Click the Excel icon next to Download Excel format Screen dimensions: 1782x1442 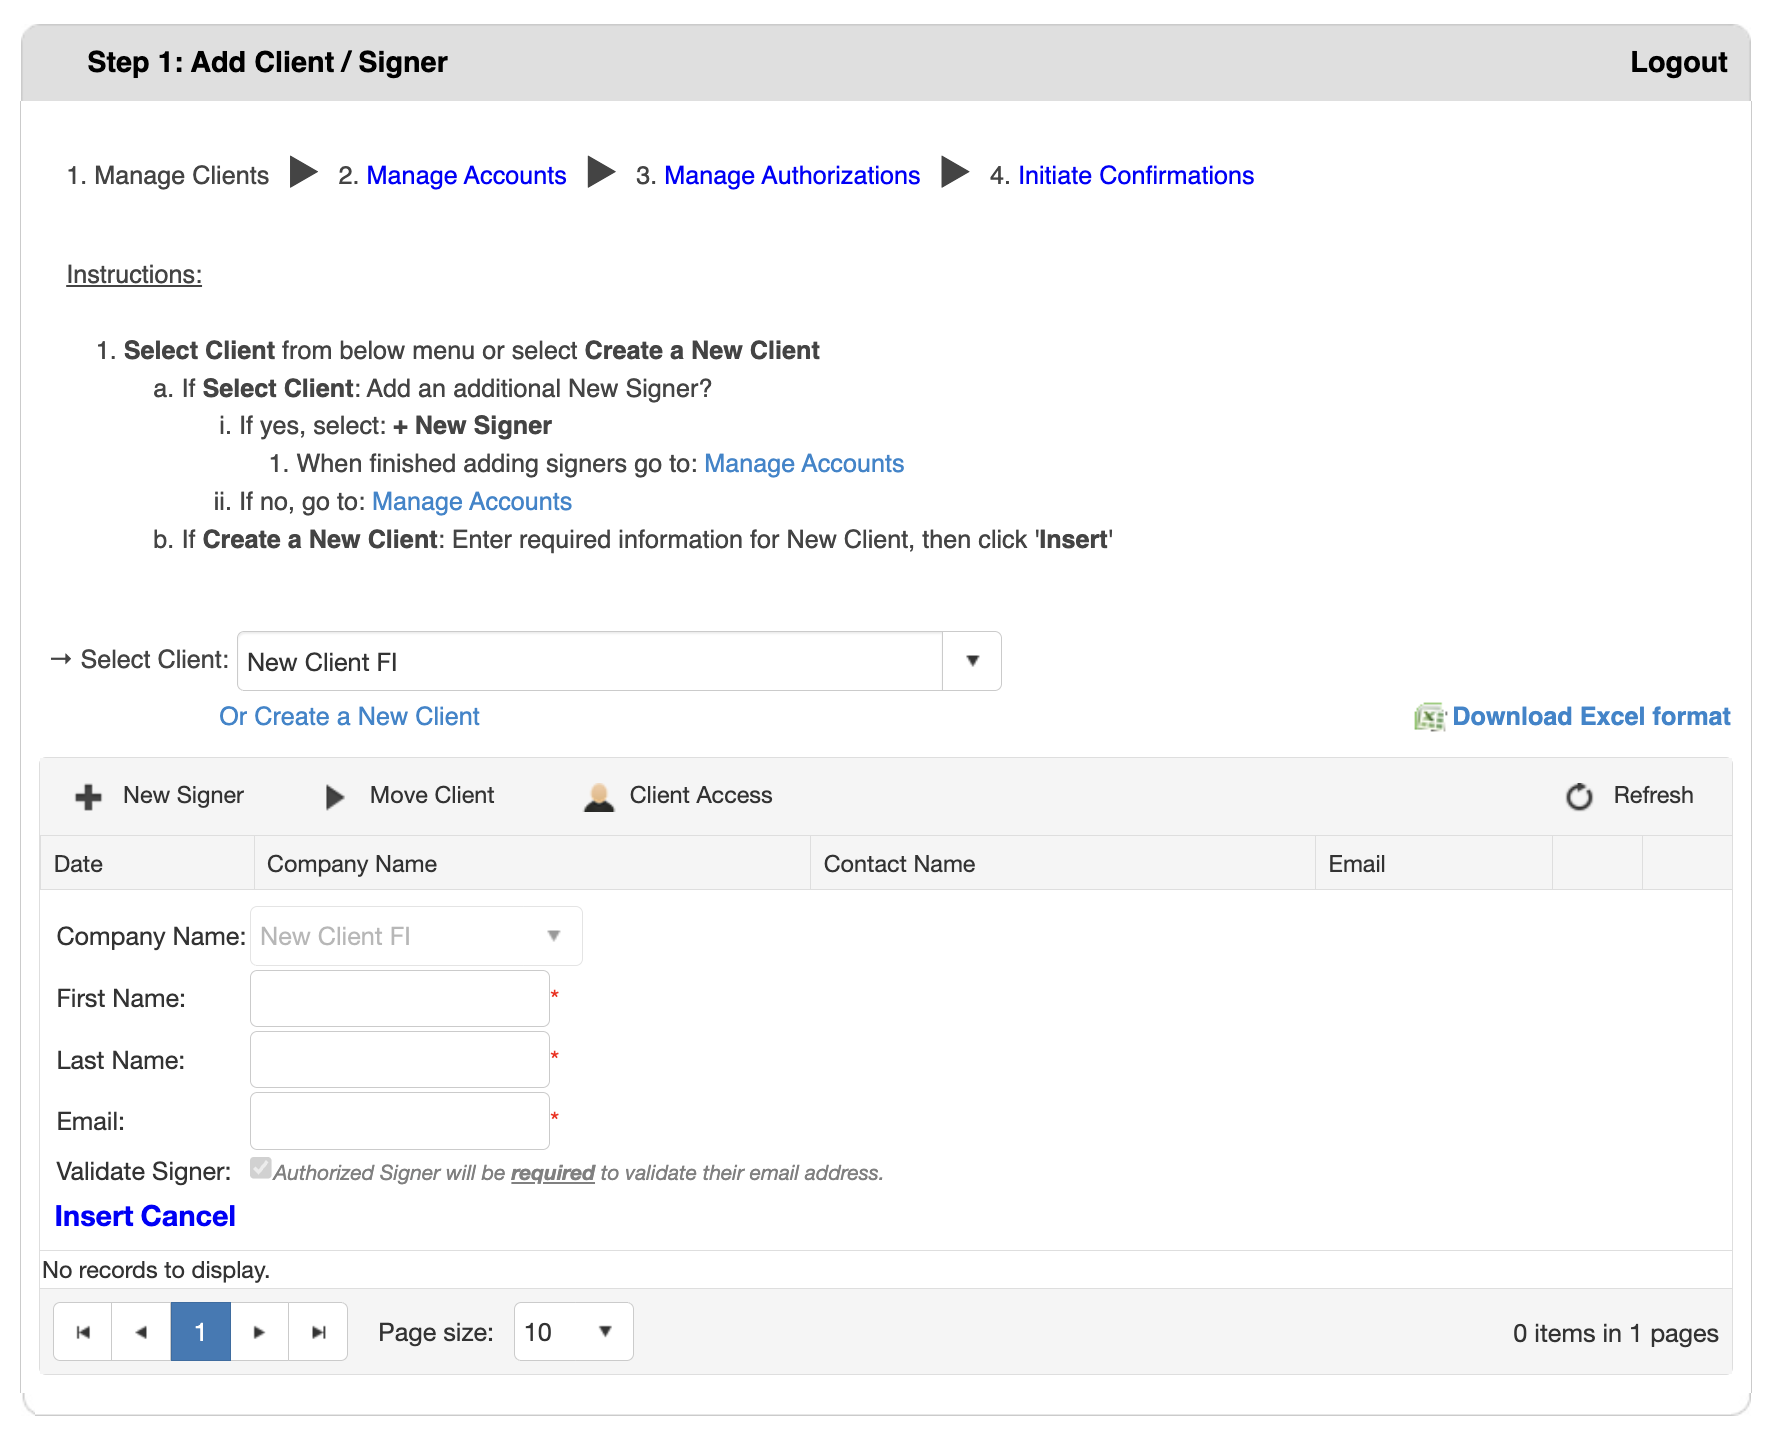tap(1430, 716)
